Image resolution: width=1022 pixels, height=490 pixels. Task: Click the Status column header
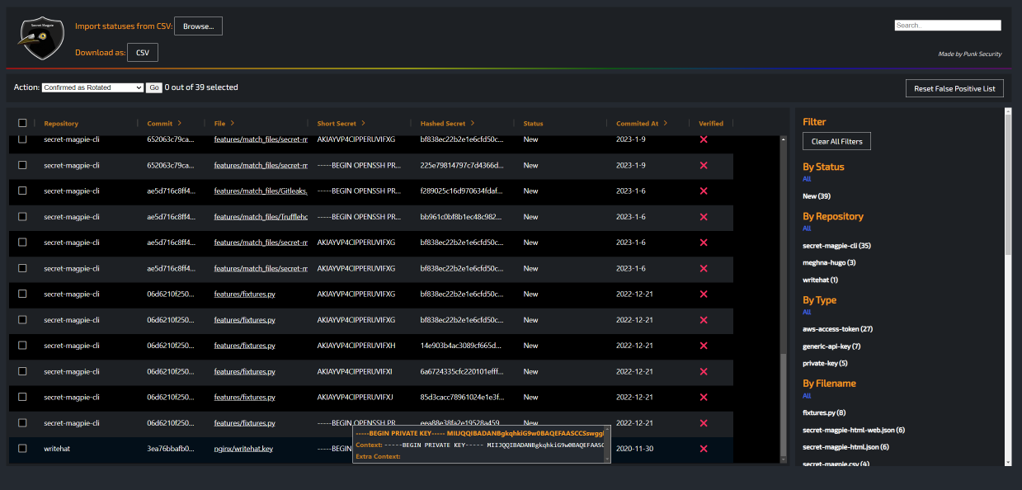533,123
